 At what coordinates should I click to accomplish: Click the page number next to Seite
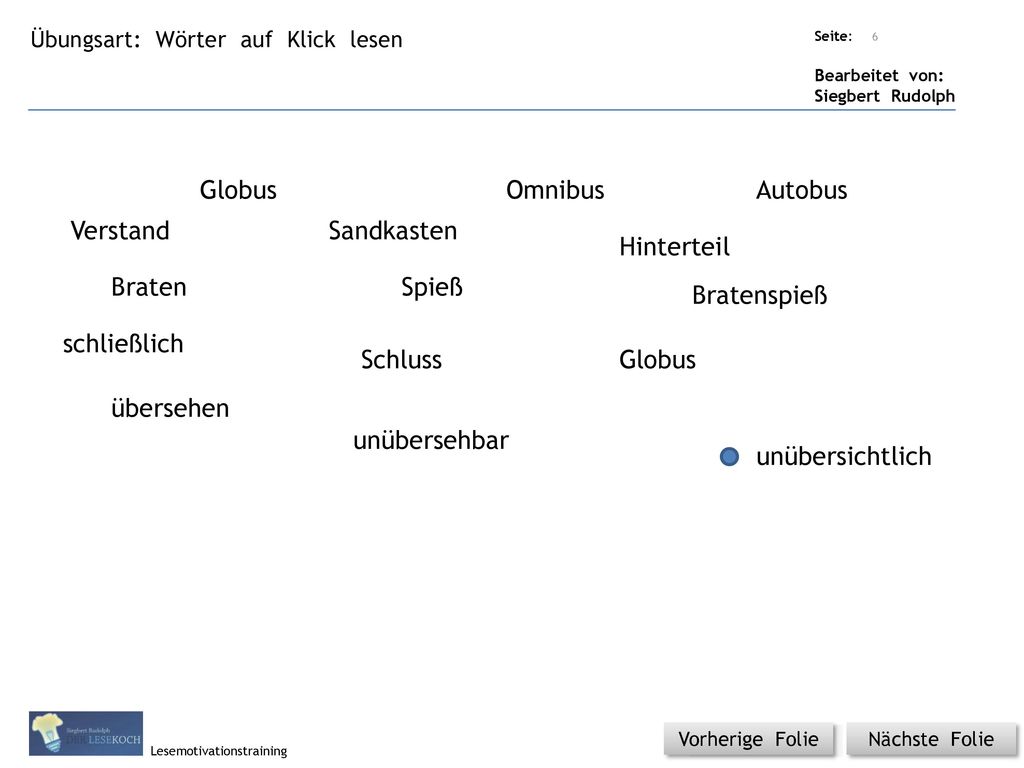[874, 37]
